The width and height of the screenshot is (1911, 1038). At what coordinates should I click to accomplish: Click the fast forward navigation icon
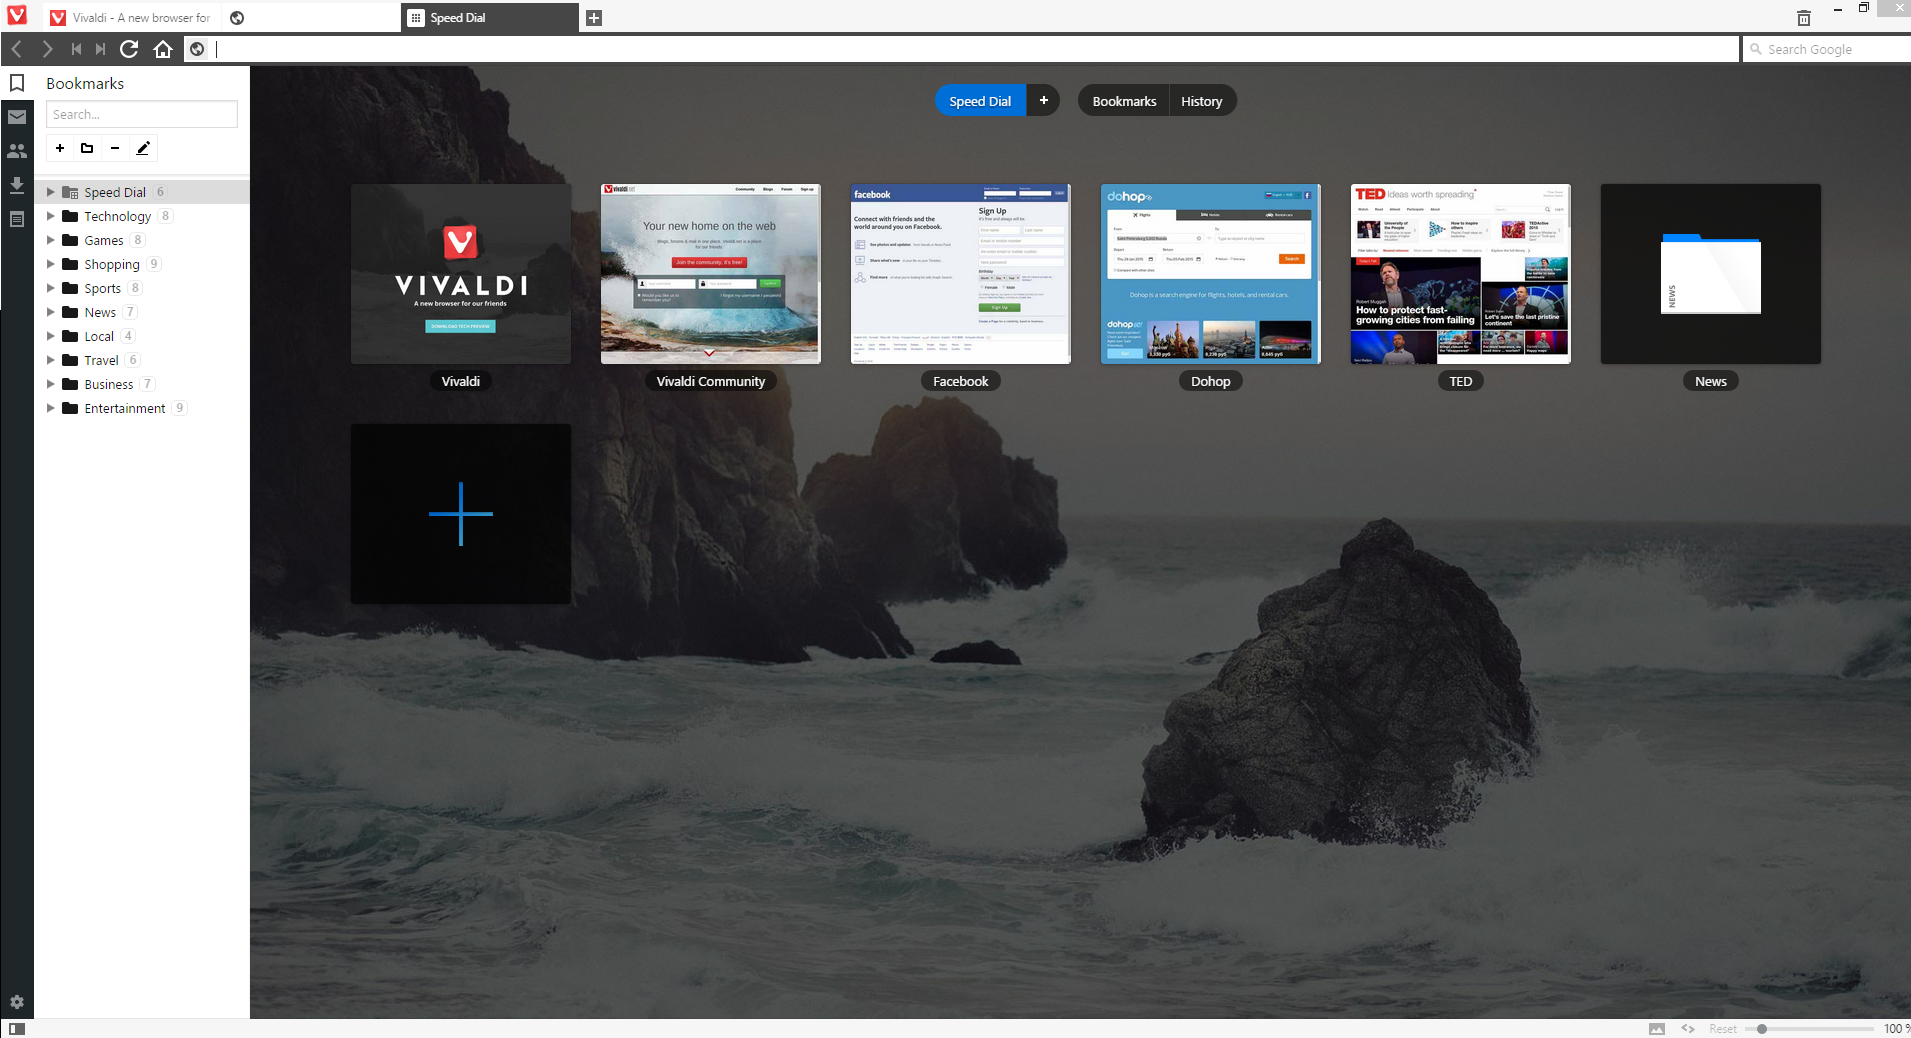pos(100,49)
